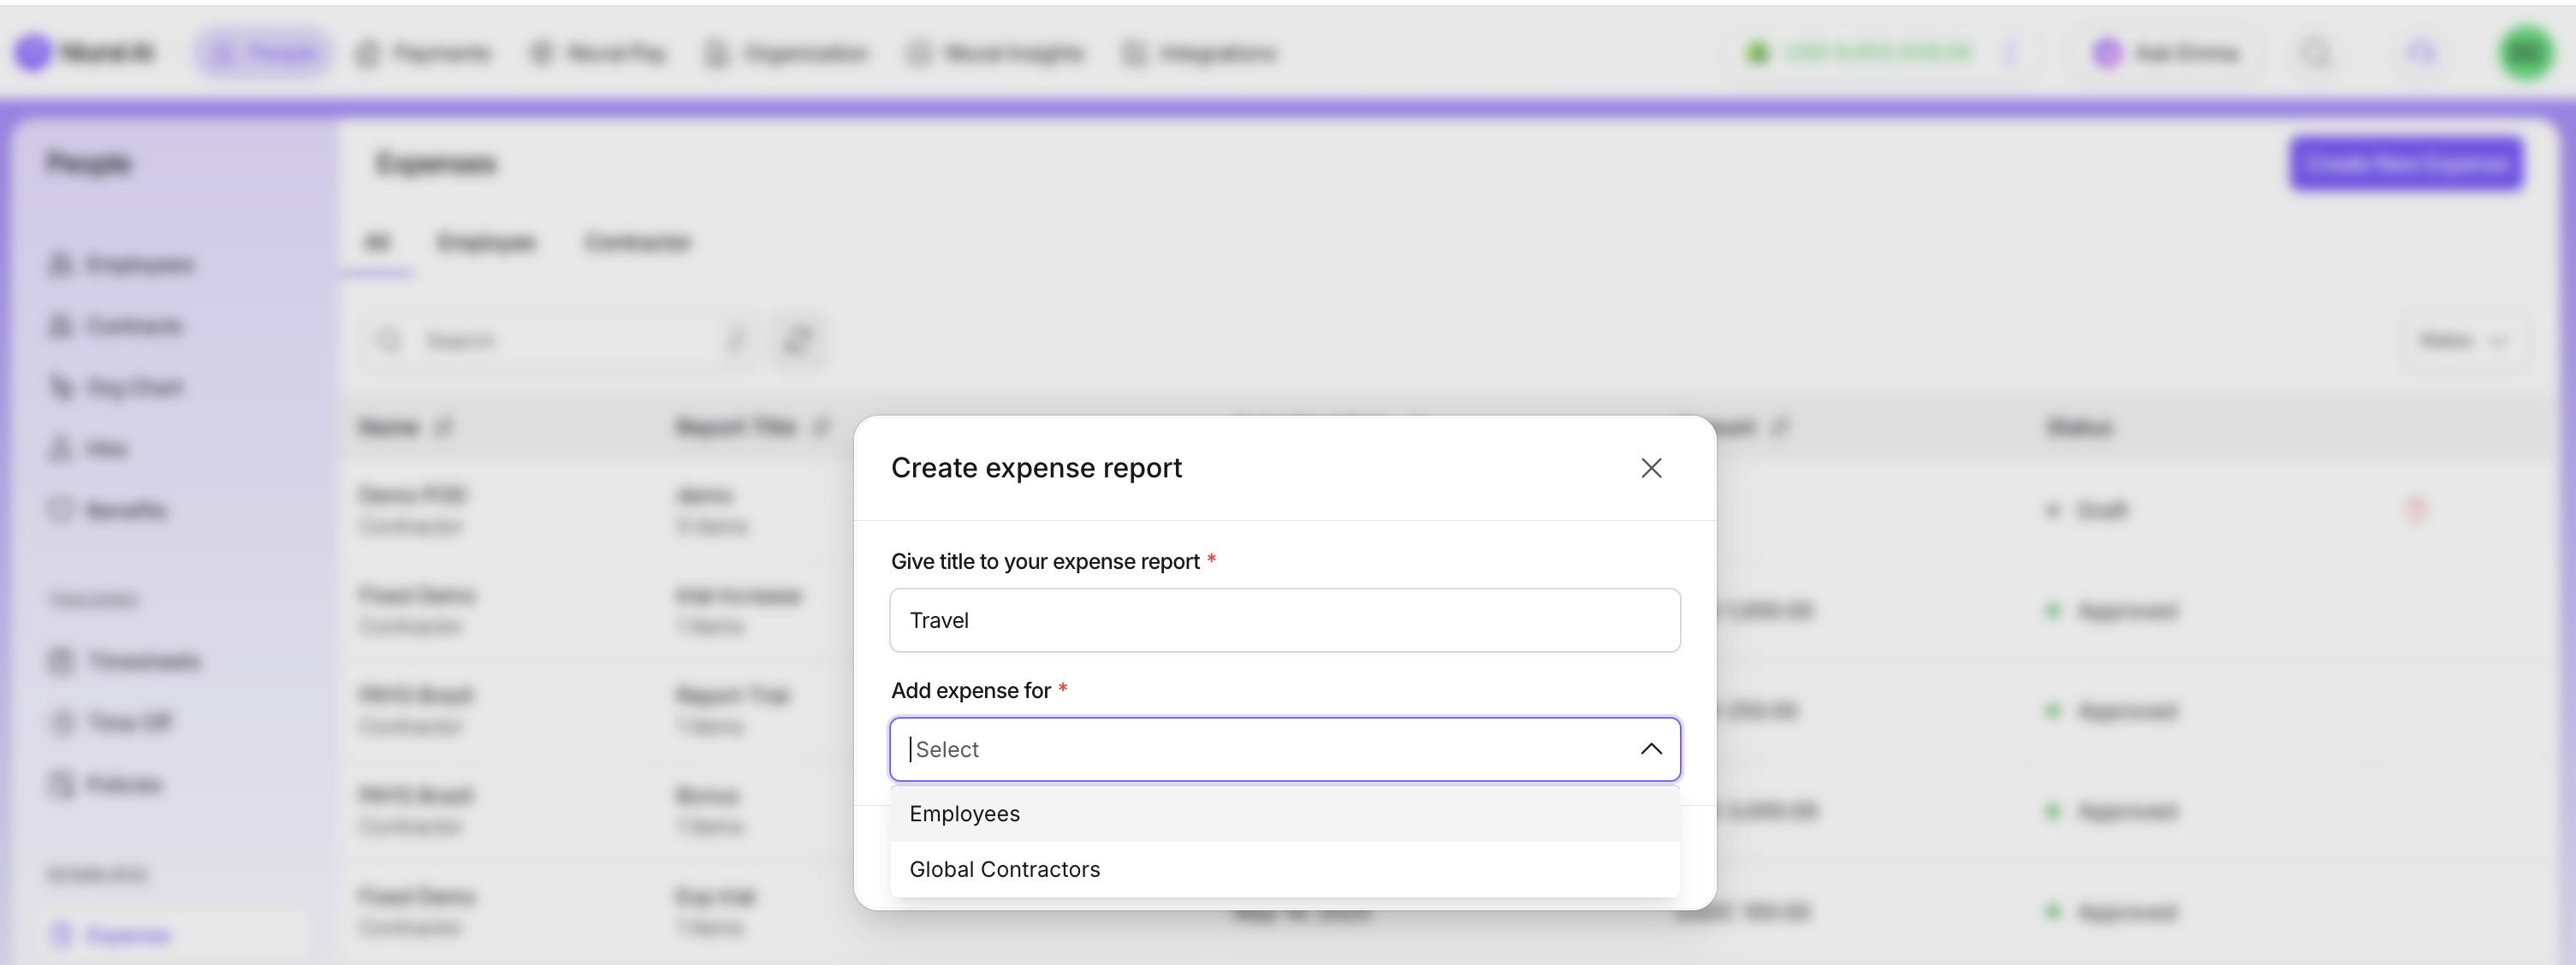Switch to the Contractor tab

tap(637, 242)
